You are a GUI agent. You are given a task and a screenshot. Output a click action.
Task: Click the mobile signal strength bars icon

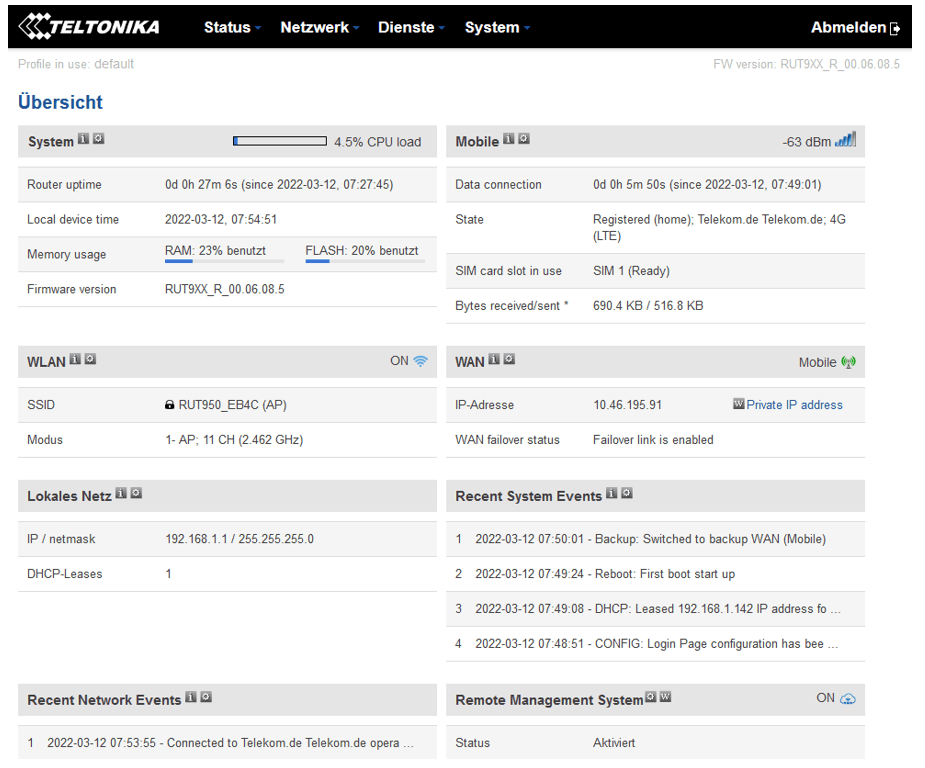click(x=845, y=141)
